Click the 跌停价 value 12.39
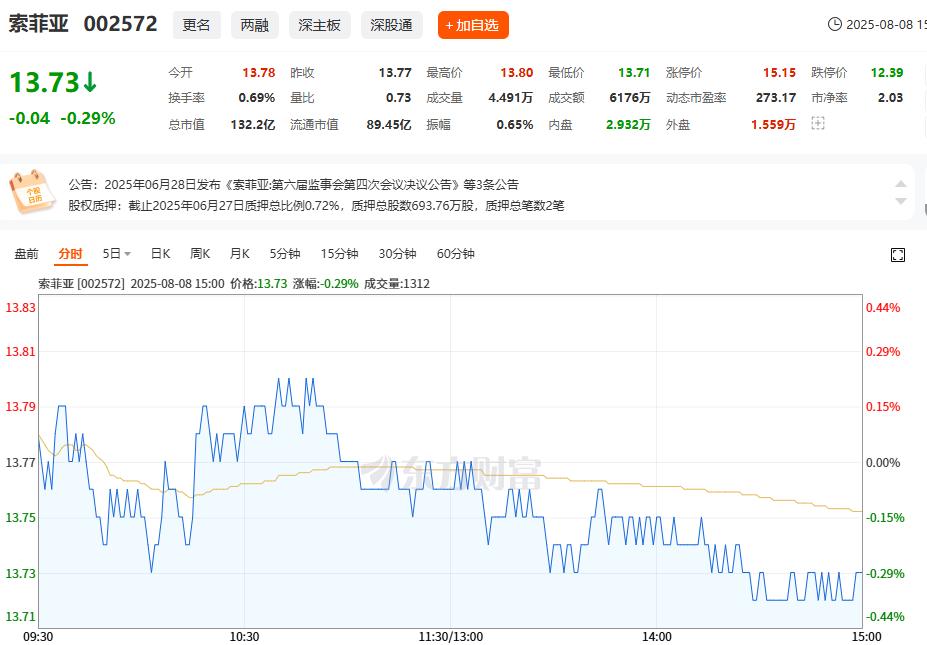 point(887,73)
